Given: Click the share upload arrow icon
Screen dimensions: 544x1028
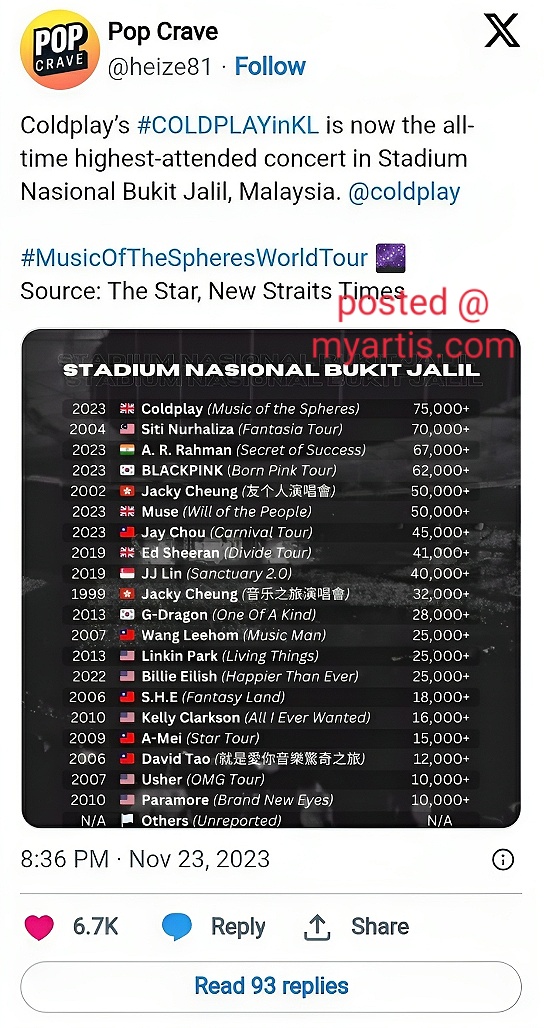Looking at the screenshot, I should (x=317, y=926).
